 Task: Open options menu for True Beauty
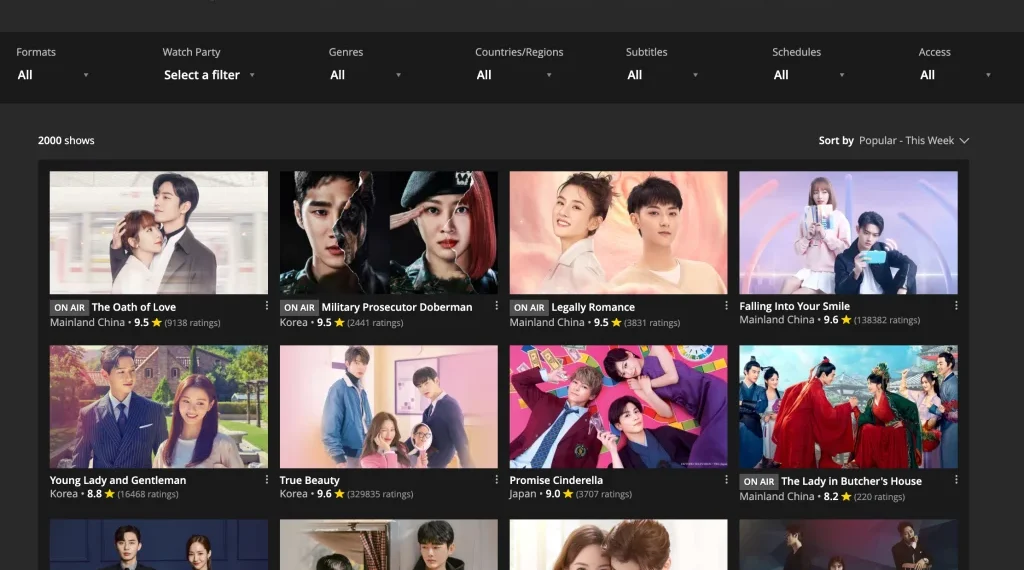496,479
